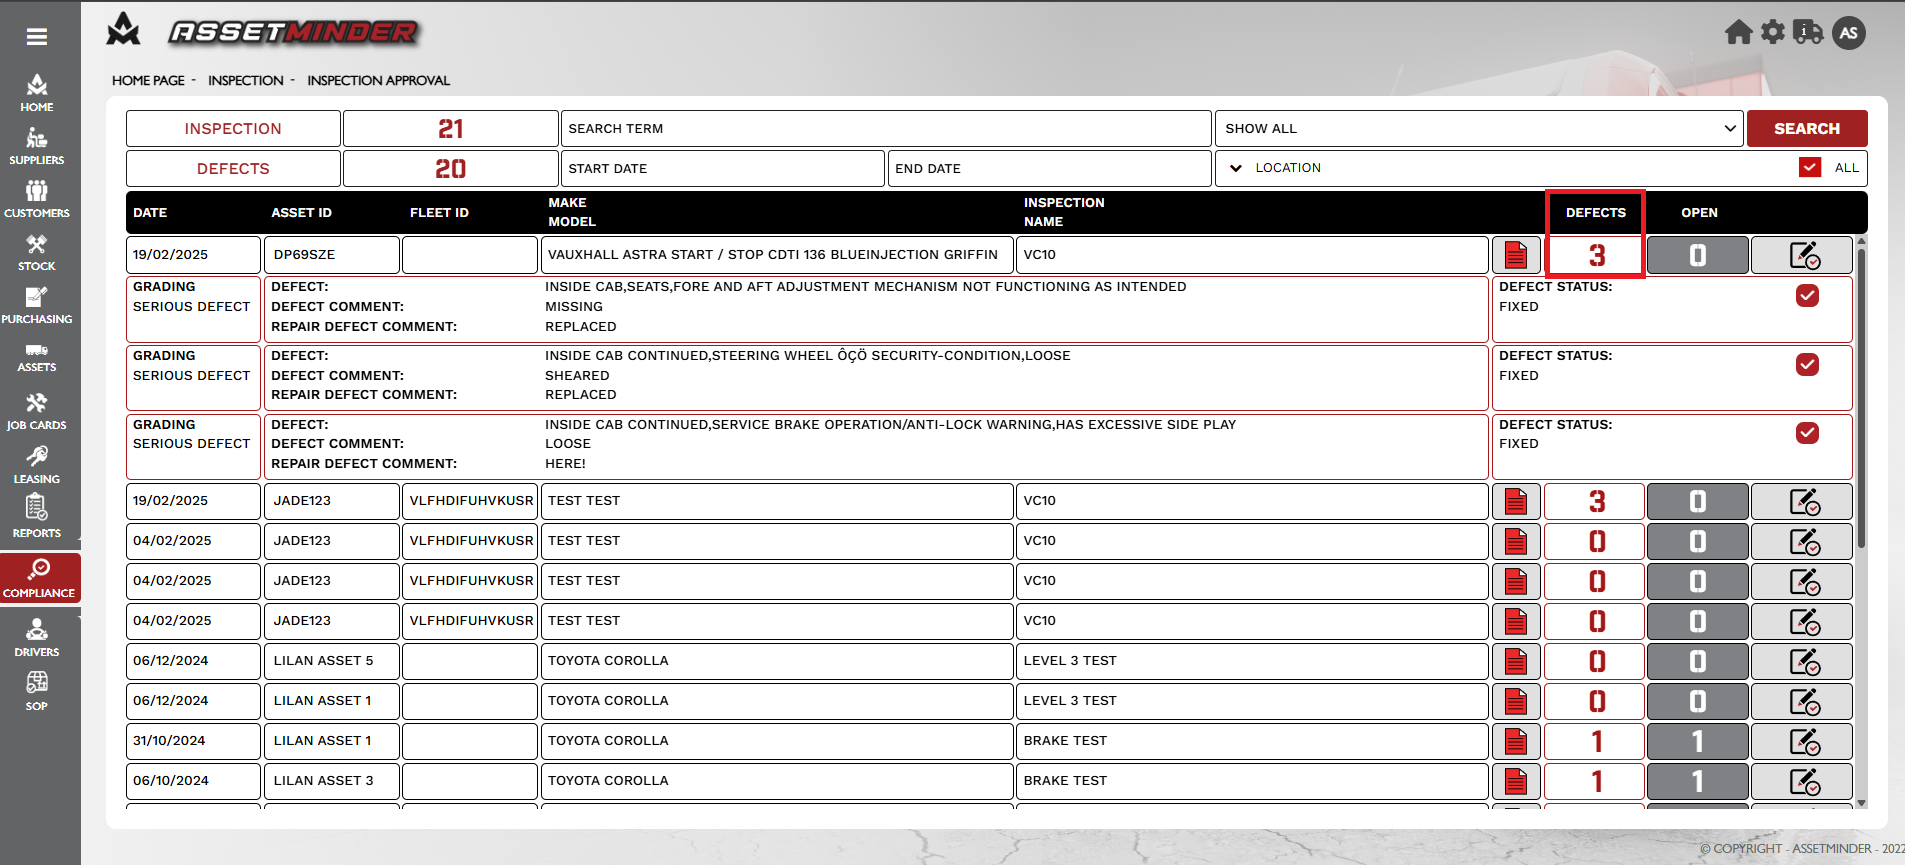Open report document icon for DP69SZE row
Image resolution: width=1905 pixels, height=865 pixels.
point(1516,255)
